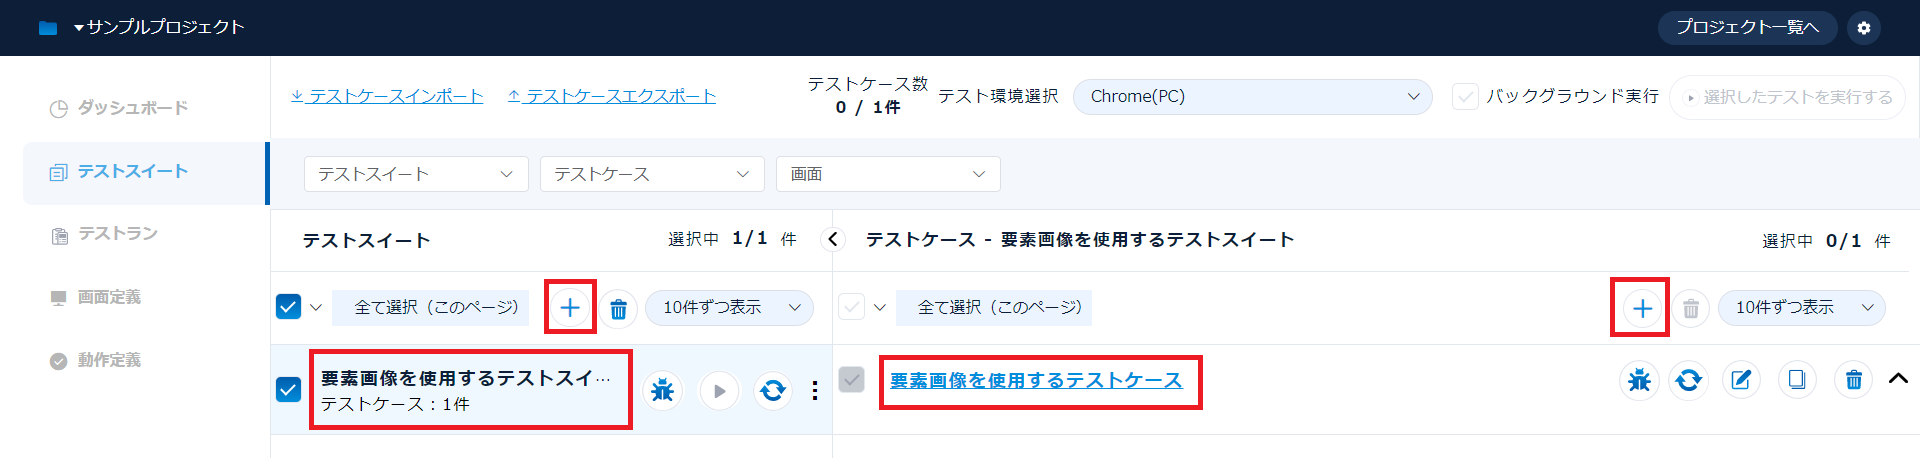Enable the バックグラウンド実行 checkbox

1465,97
